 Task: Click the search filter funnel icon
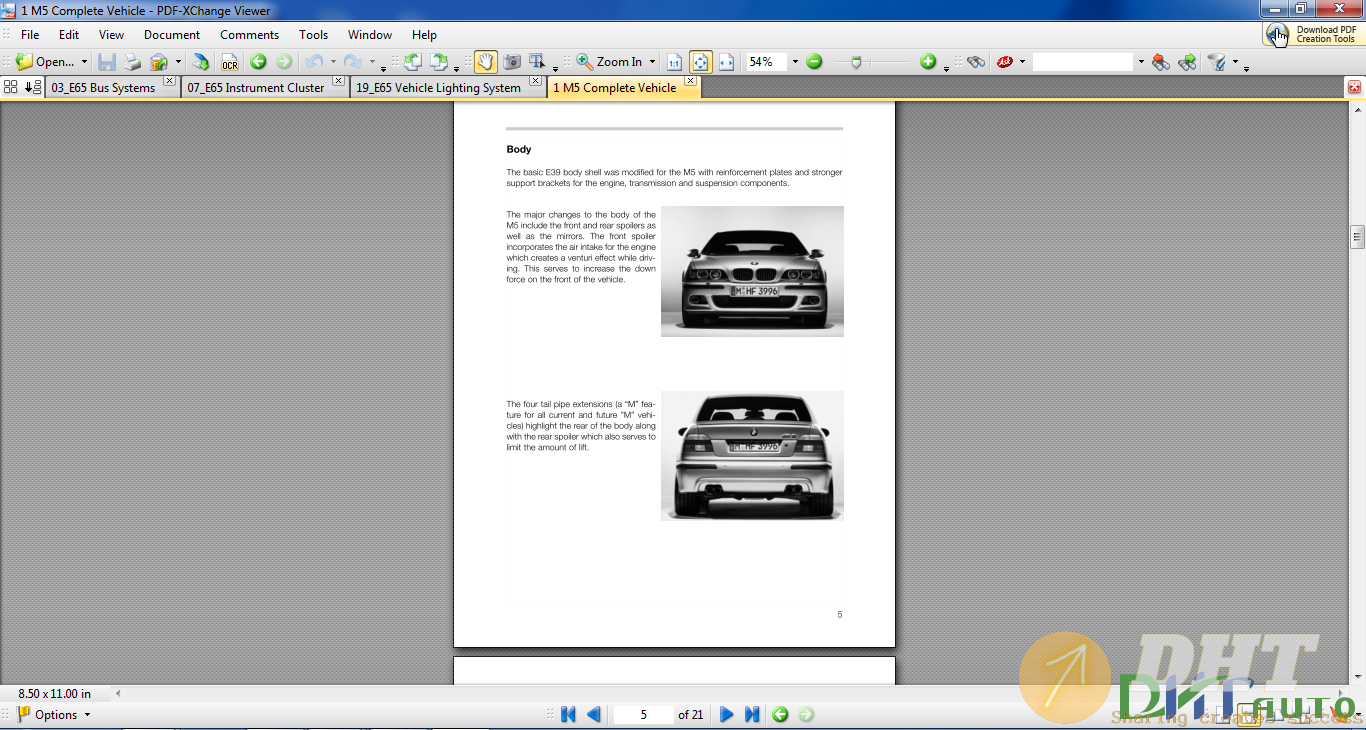point(1216,62)
